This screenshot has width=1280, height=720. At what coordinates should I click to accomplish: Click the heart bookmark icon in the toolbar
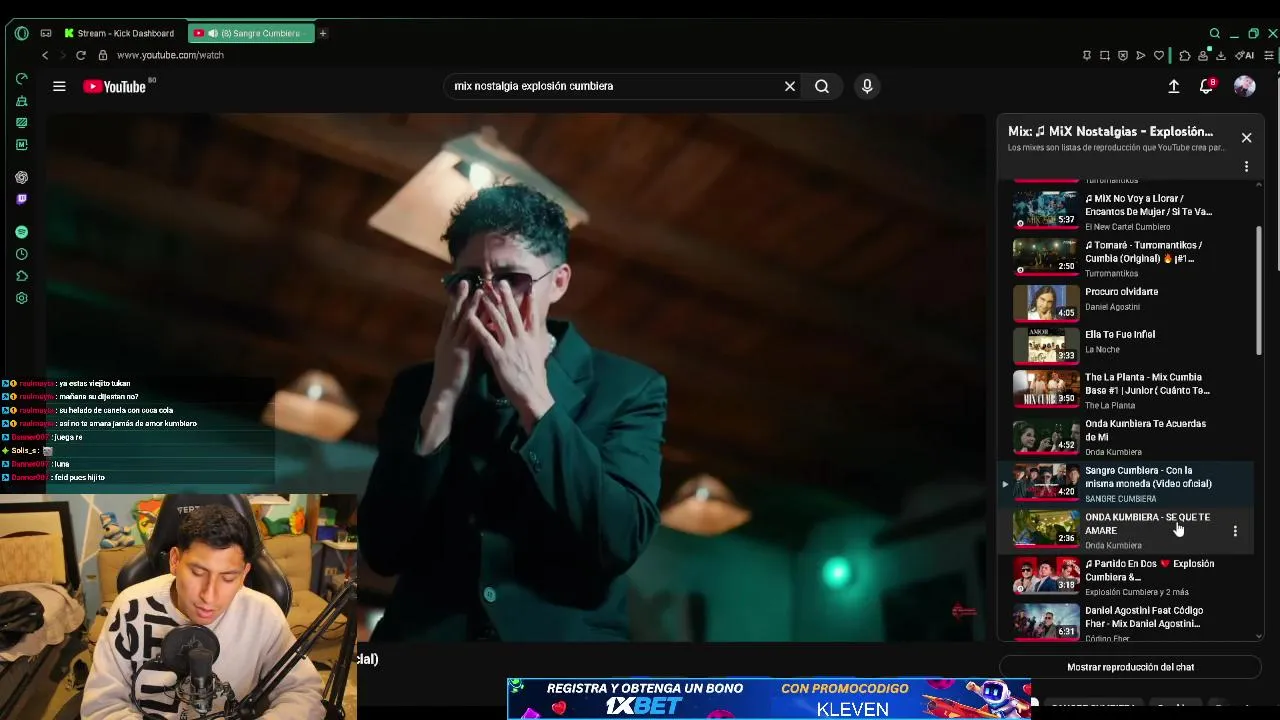(x=1159, y=55)
